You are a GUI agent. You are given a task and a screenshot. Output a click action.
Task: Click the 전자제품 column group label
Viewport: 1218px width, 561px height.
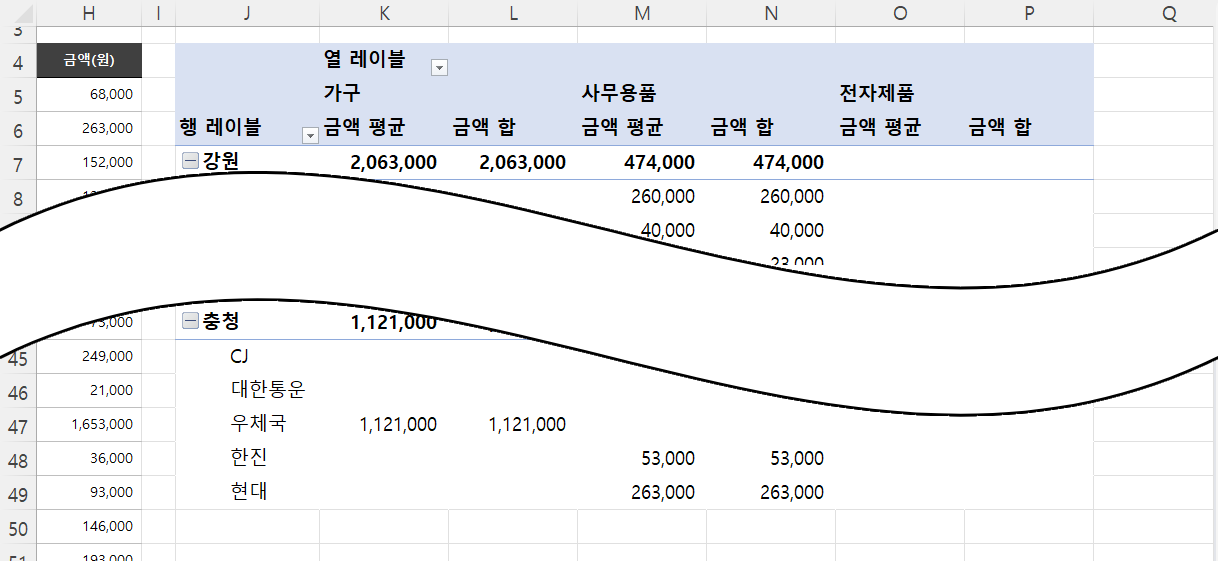click(876, 94)
